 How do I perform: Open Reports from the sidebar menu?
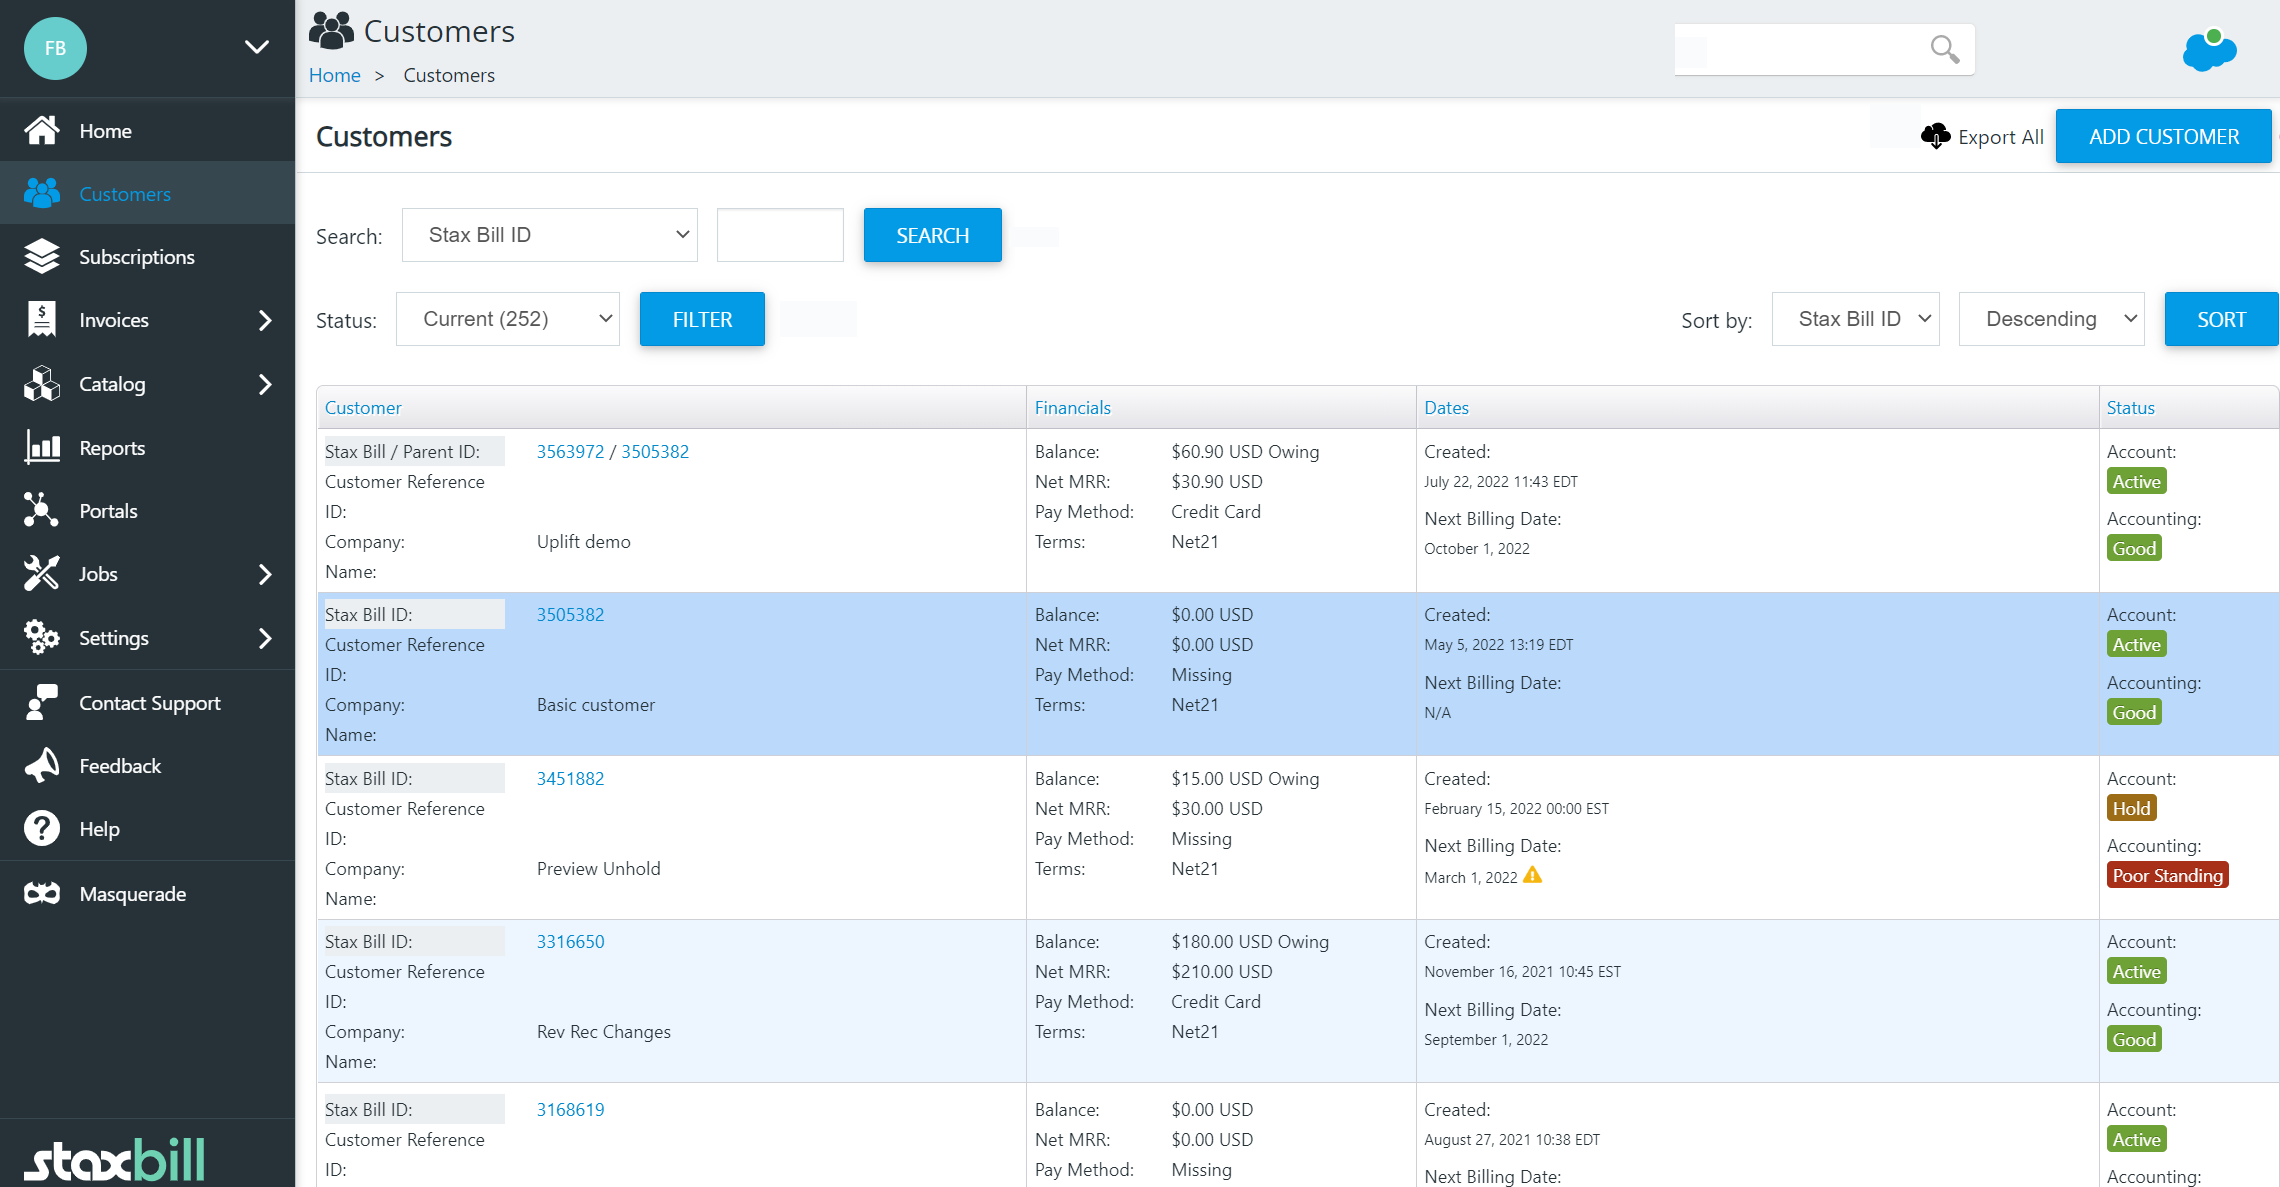(x=147, y=448)
